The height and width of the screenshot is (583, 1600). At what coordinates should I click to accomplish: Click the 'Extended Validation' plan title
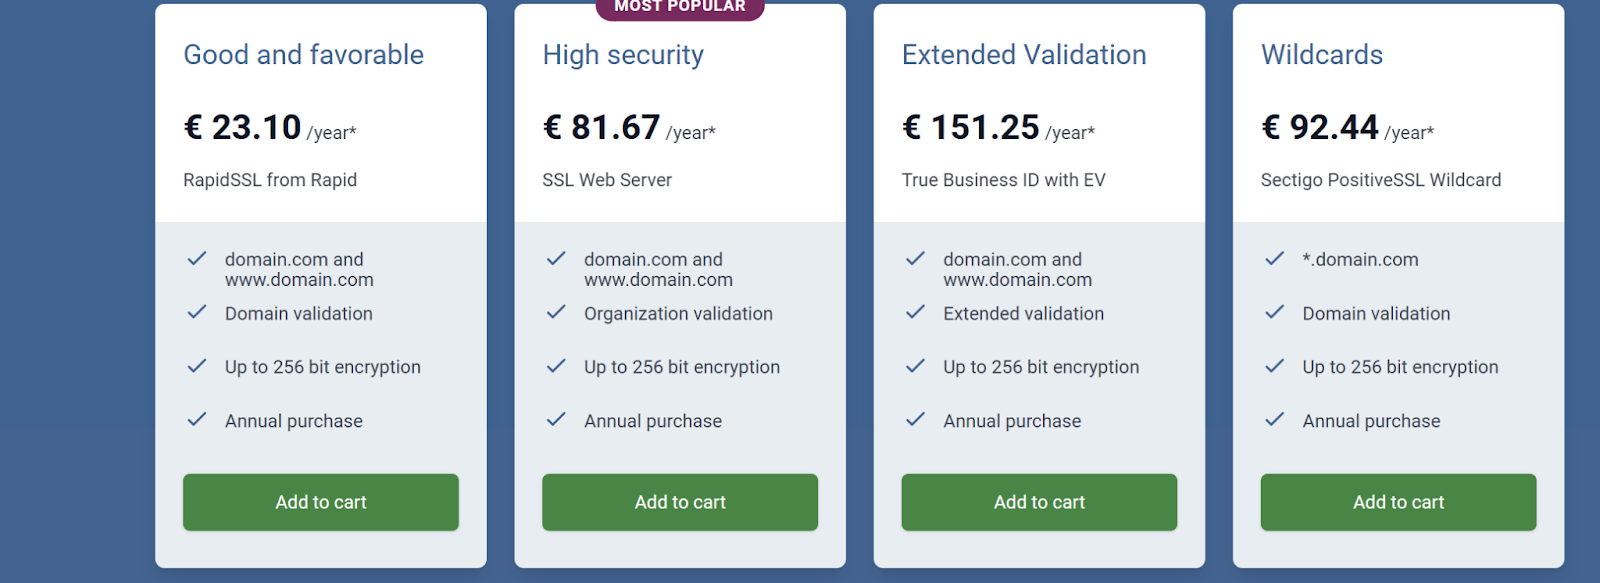[1024, 55]
